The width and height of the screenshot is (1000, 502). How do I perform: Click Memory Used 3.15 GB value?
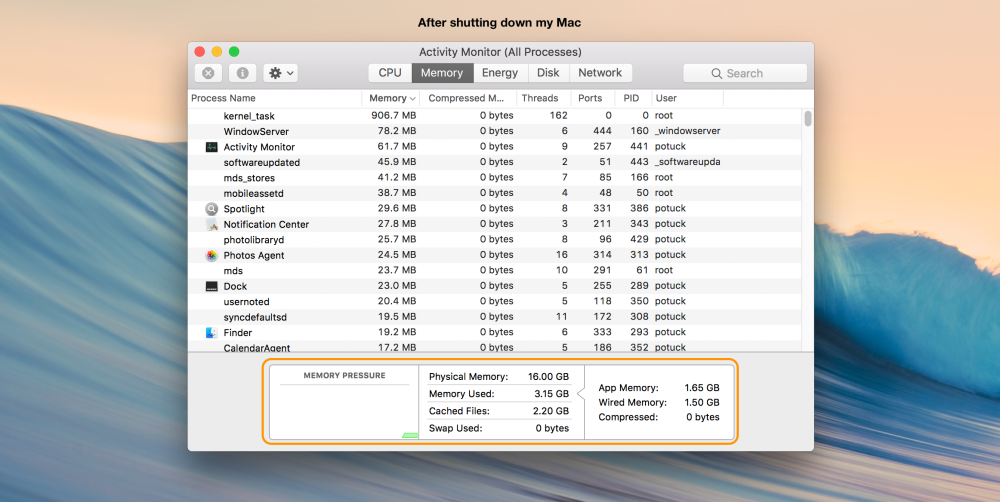[552, 394]
